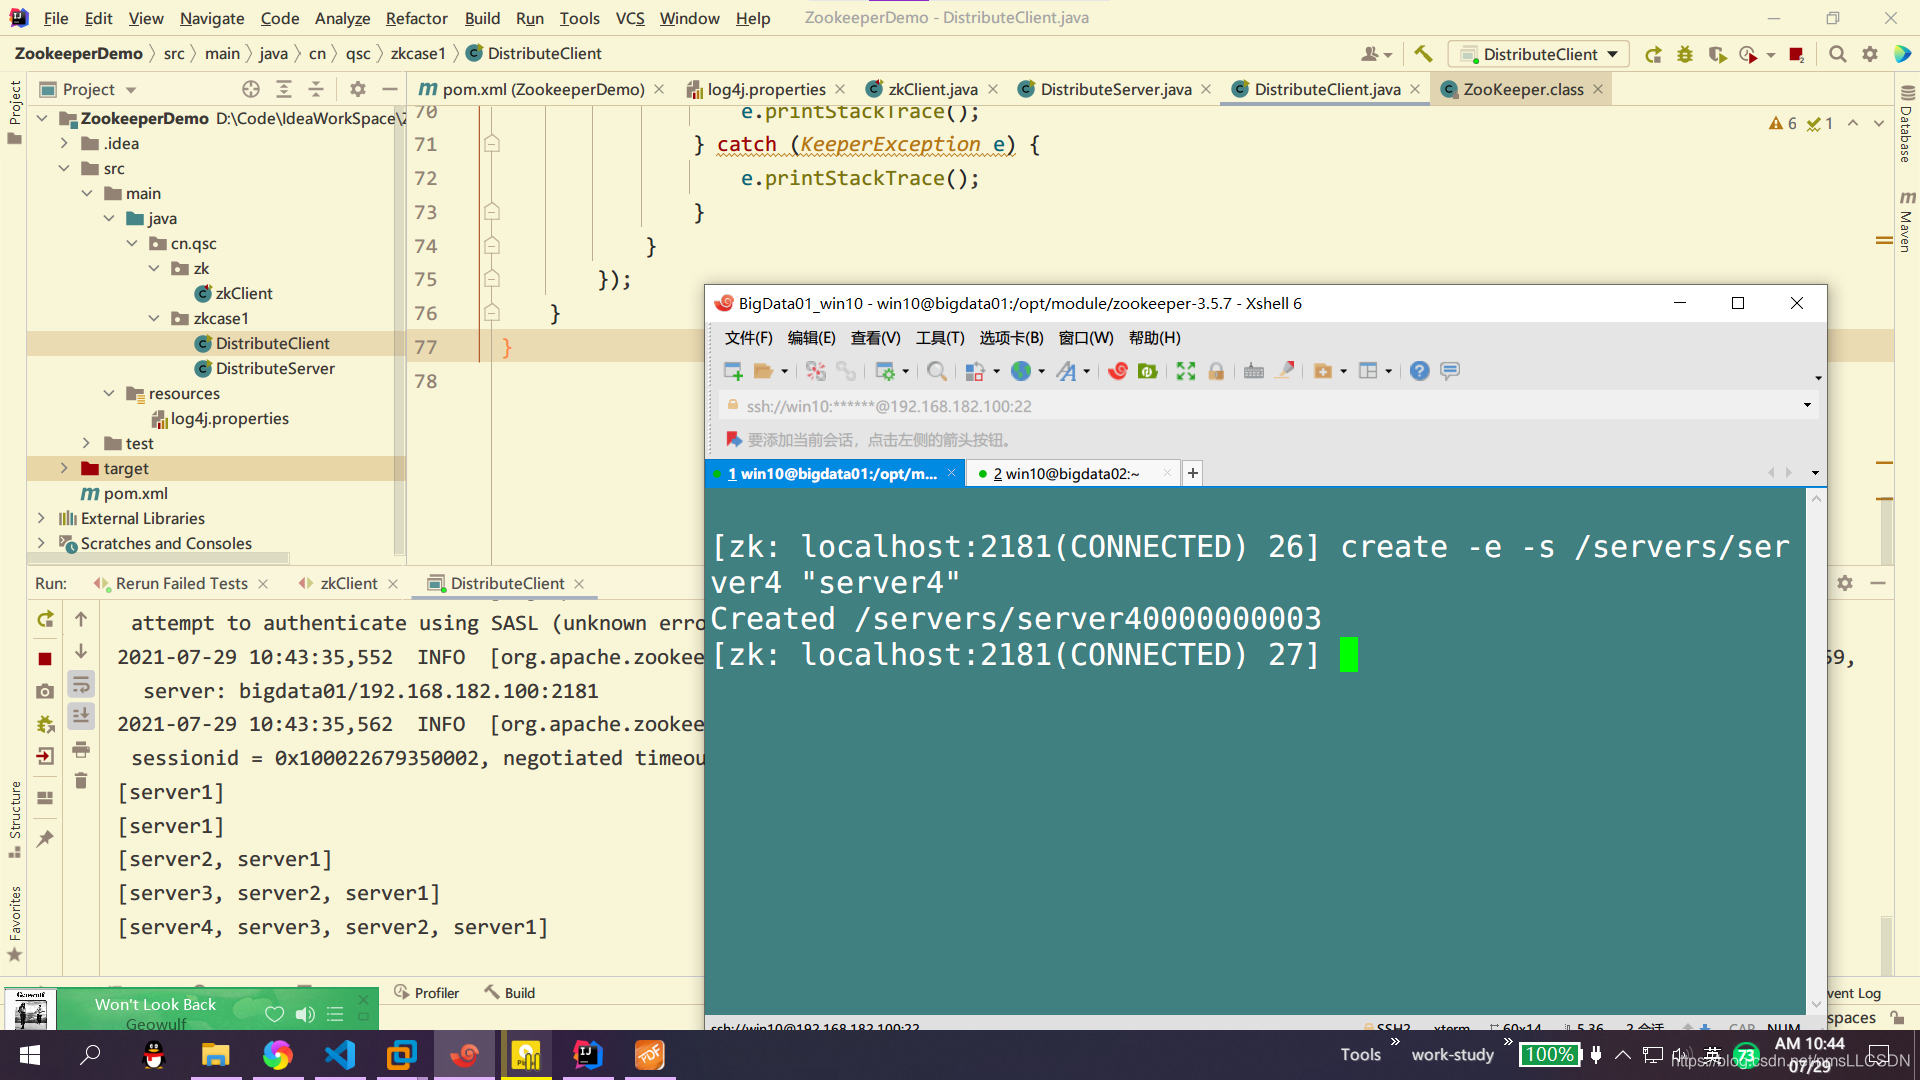Collapse the zkcase1 package
1920x1080 pixels.
154,318
